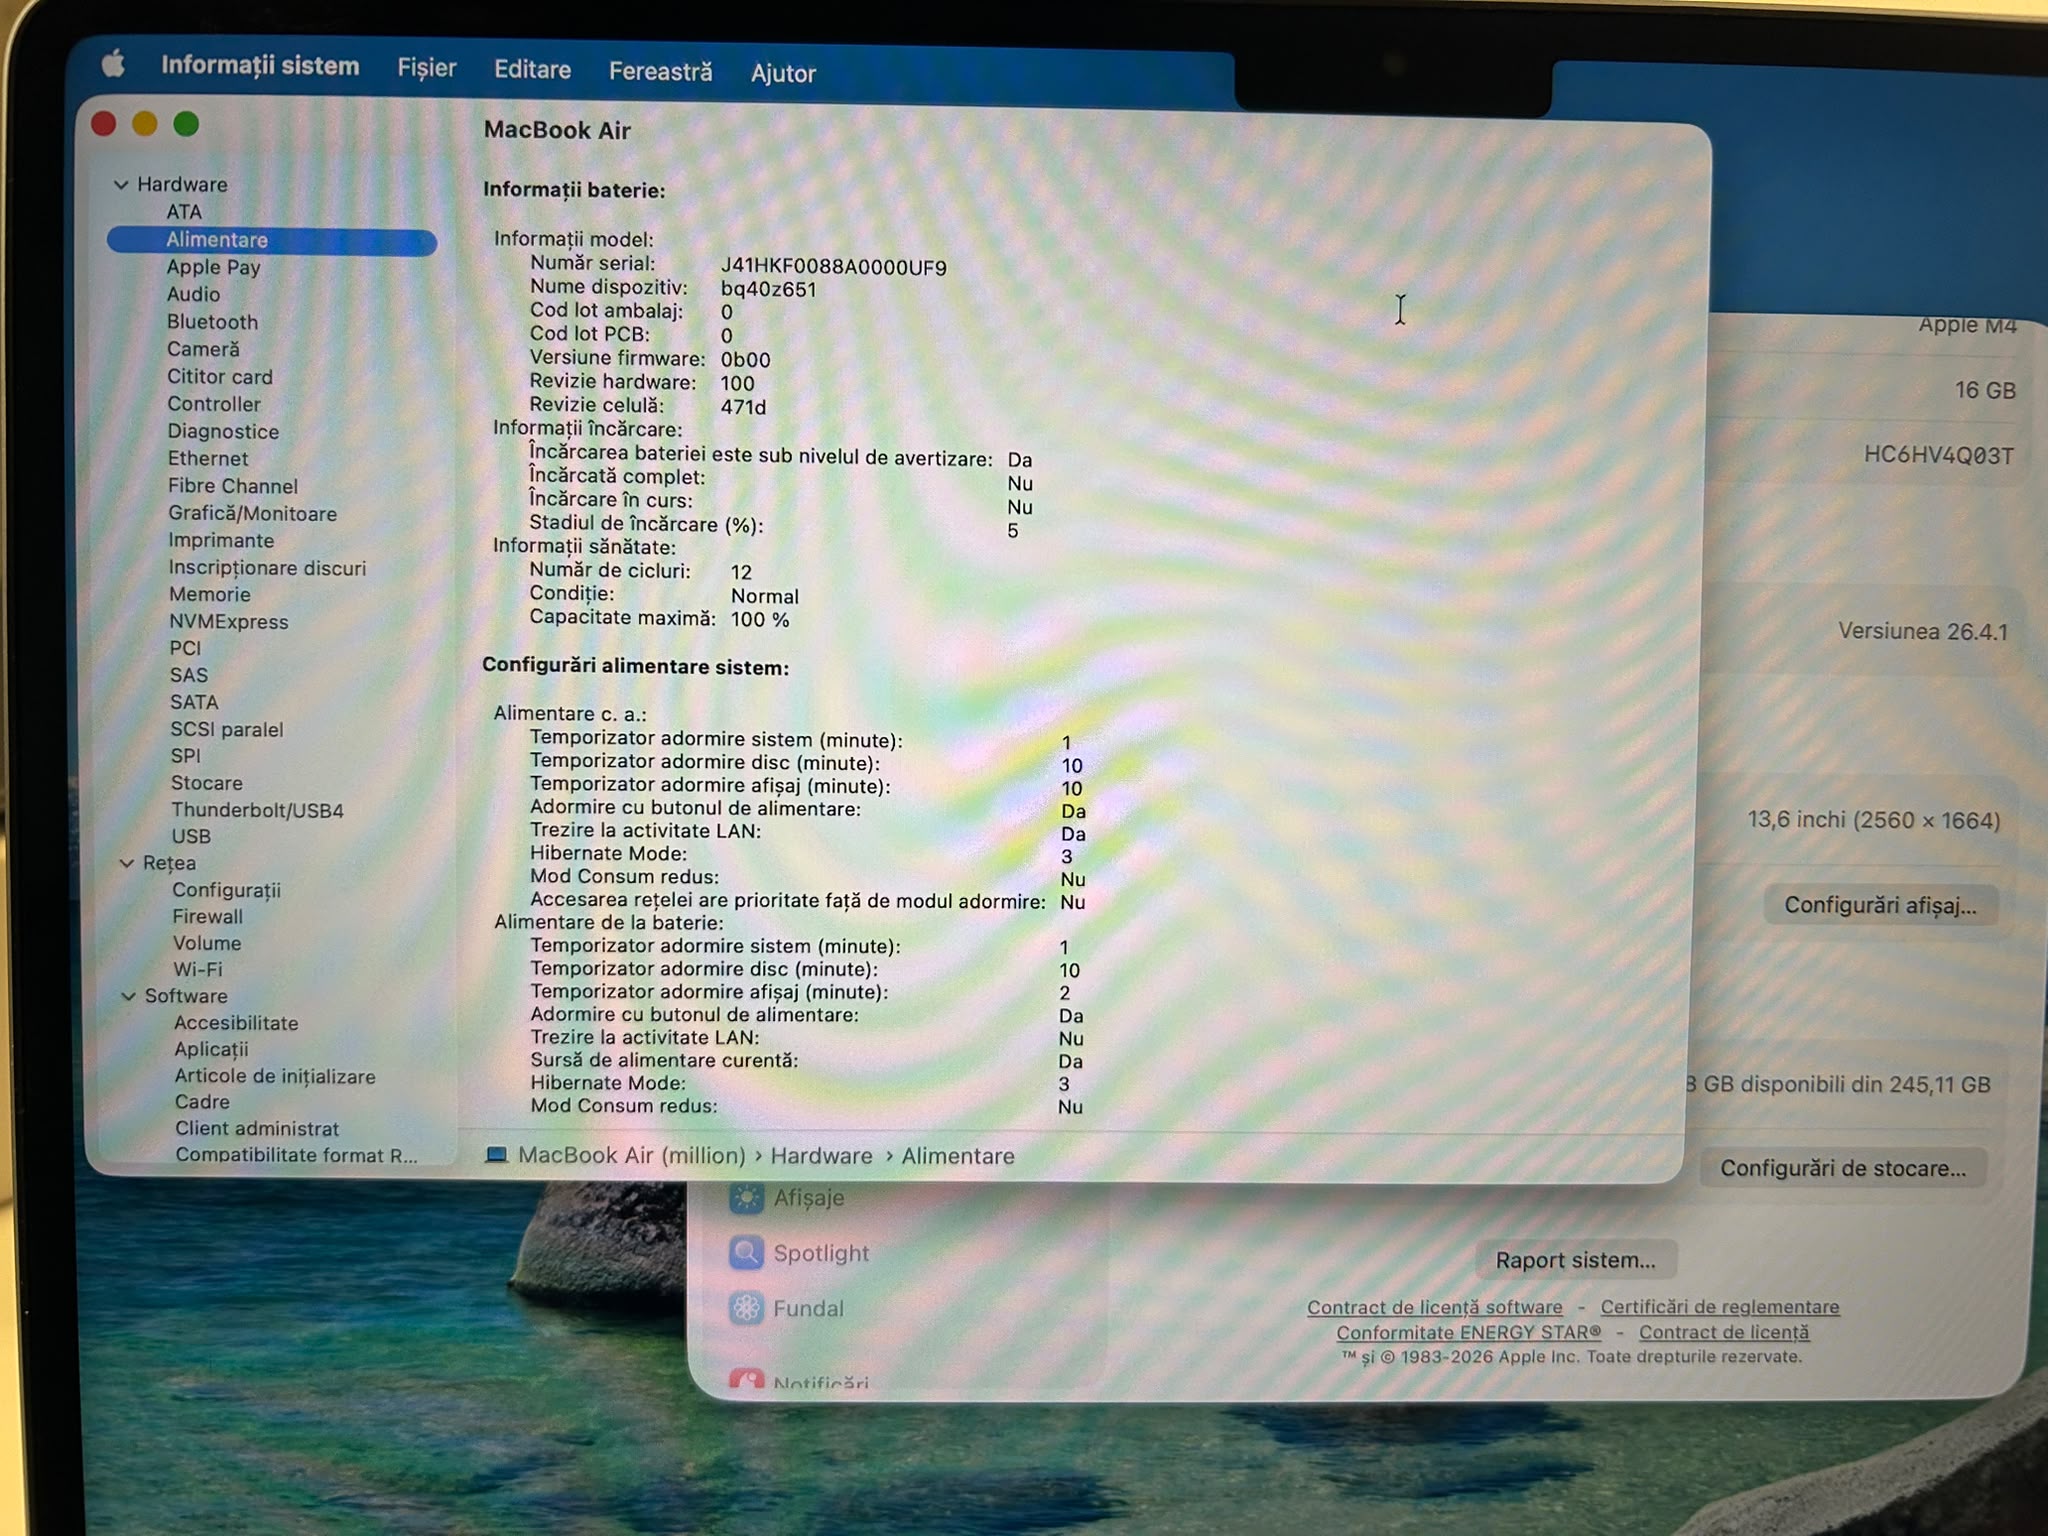
Task: Select NVMExpress in the sidebar
Action: [228, 622]
